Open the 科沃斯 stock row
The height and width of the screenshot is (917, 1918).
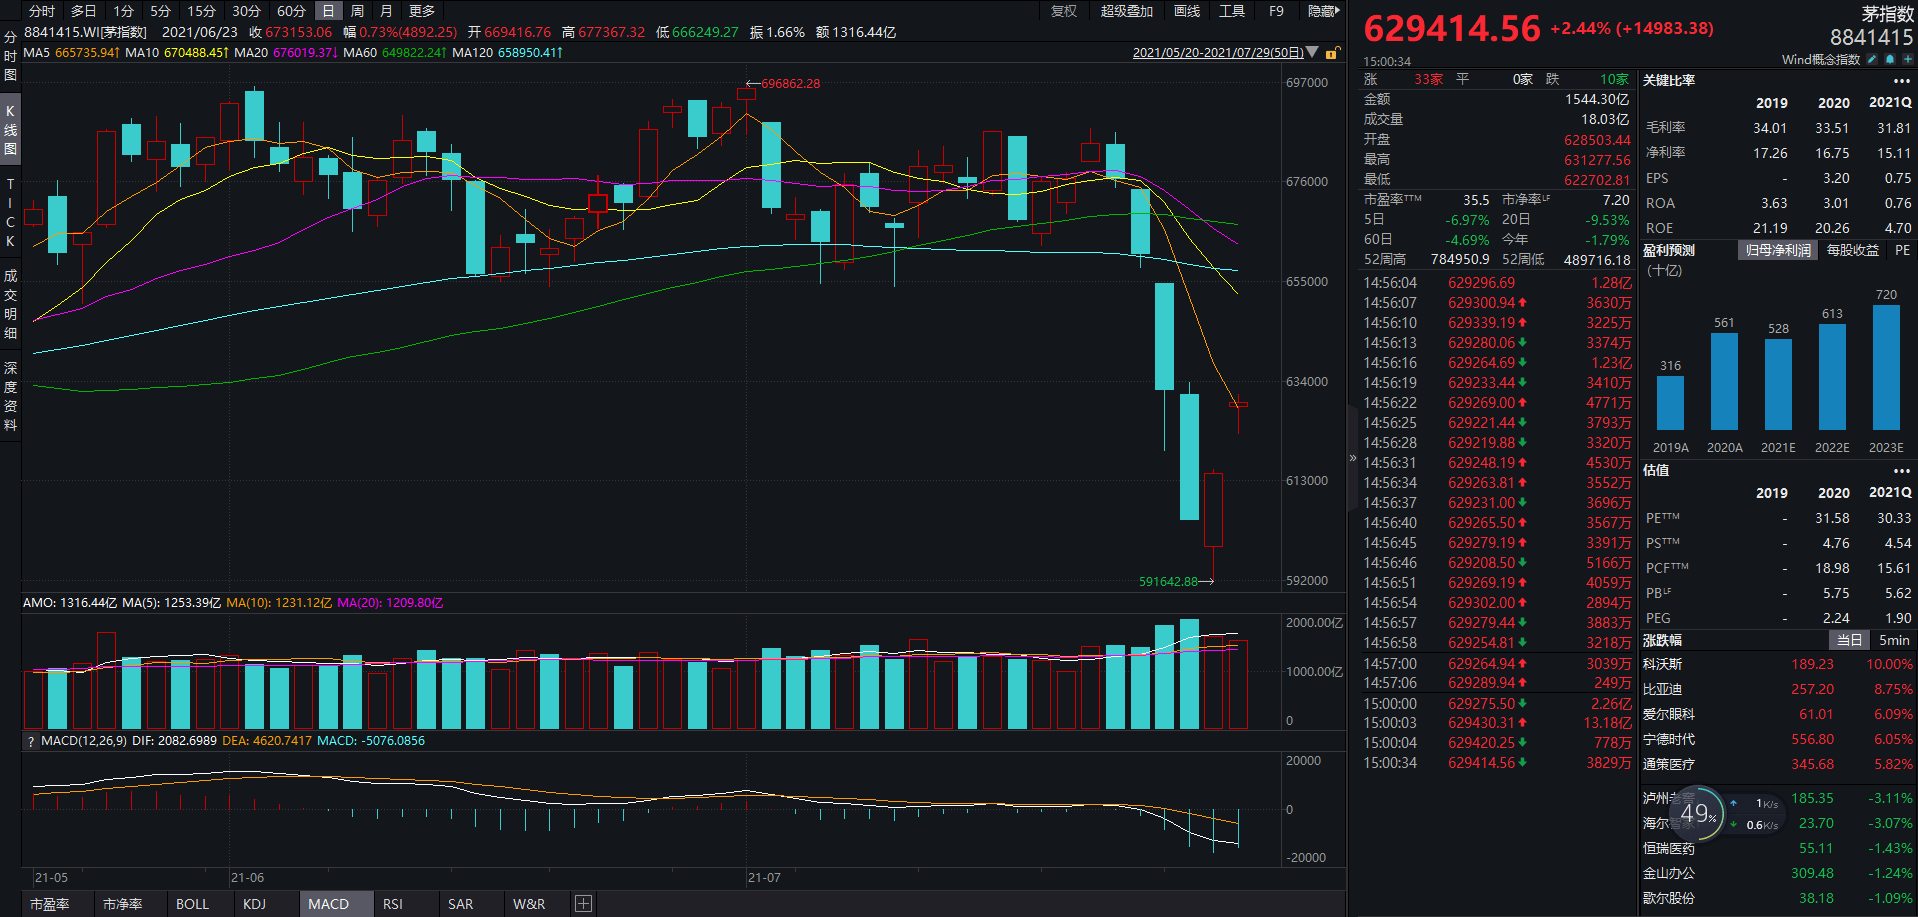1778,664
